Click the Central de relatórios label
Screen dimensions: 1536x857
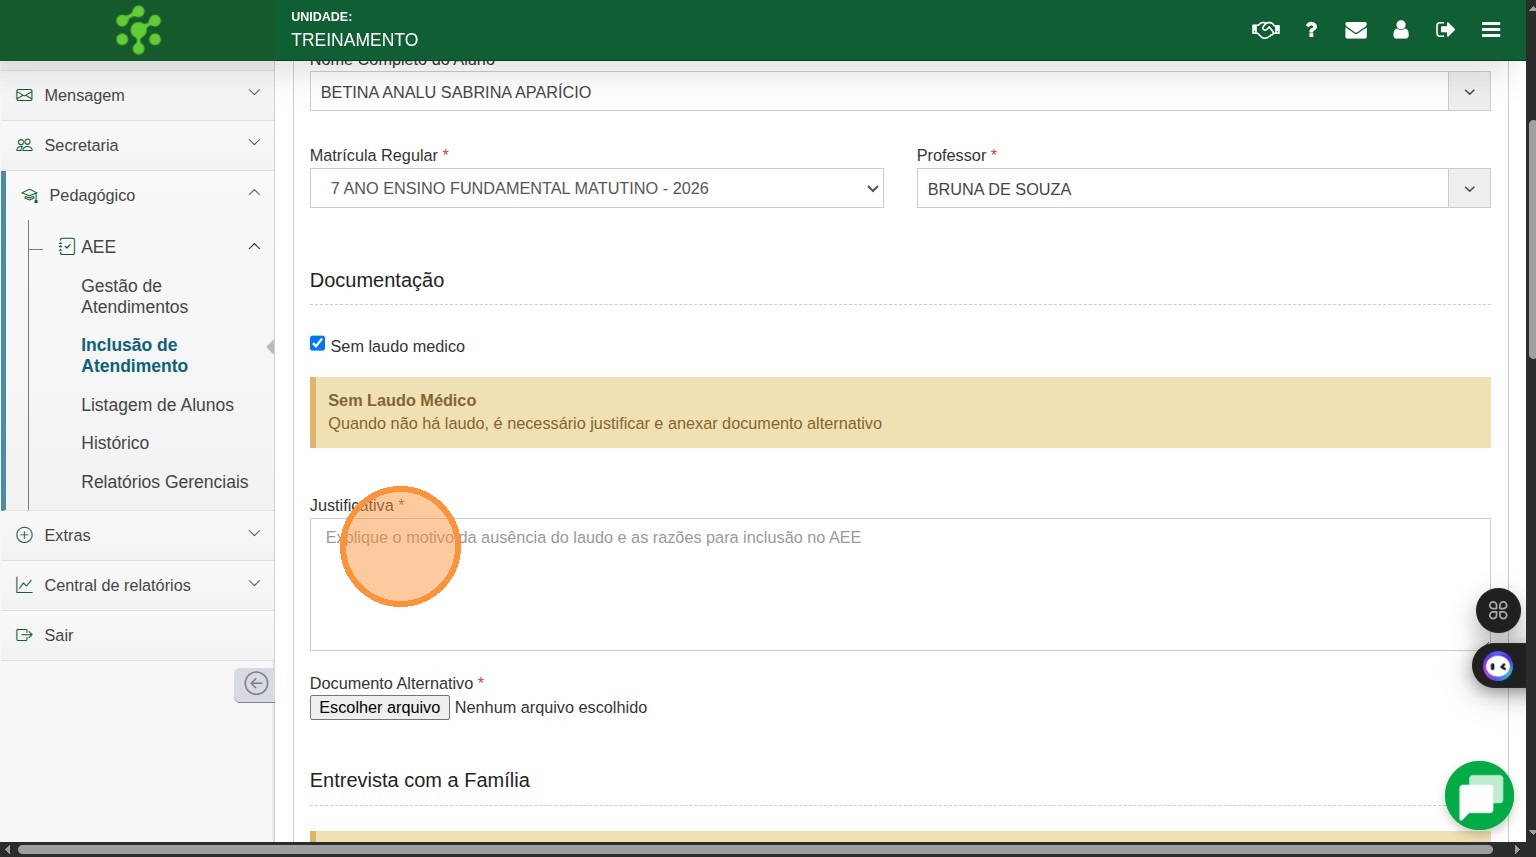coord(117,585)
